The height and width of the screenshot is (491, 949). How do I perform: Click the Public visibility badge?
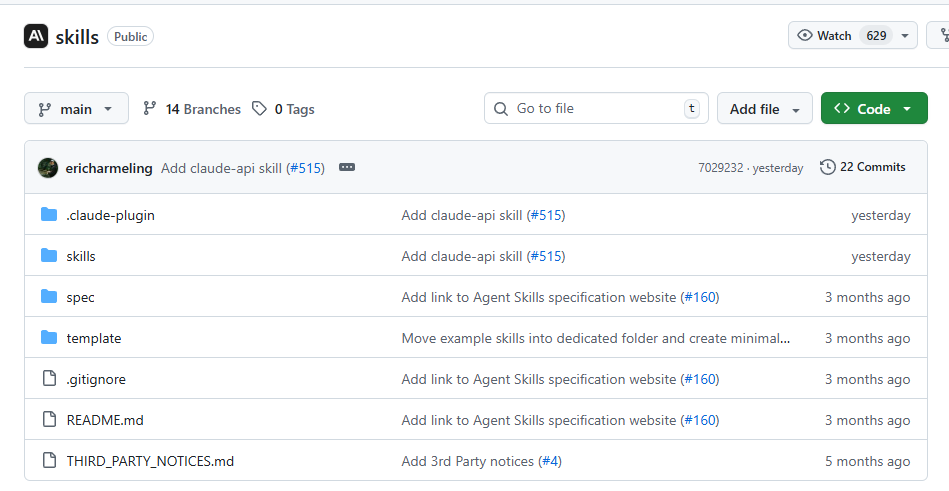tap(130, 36)
